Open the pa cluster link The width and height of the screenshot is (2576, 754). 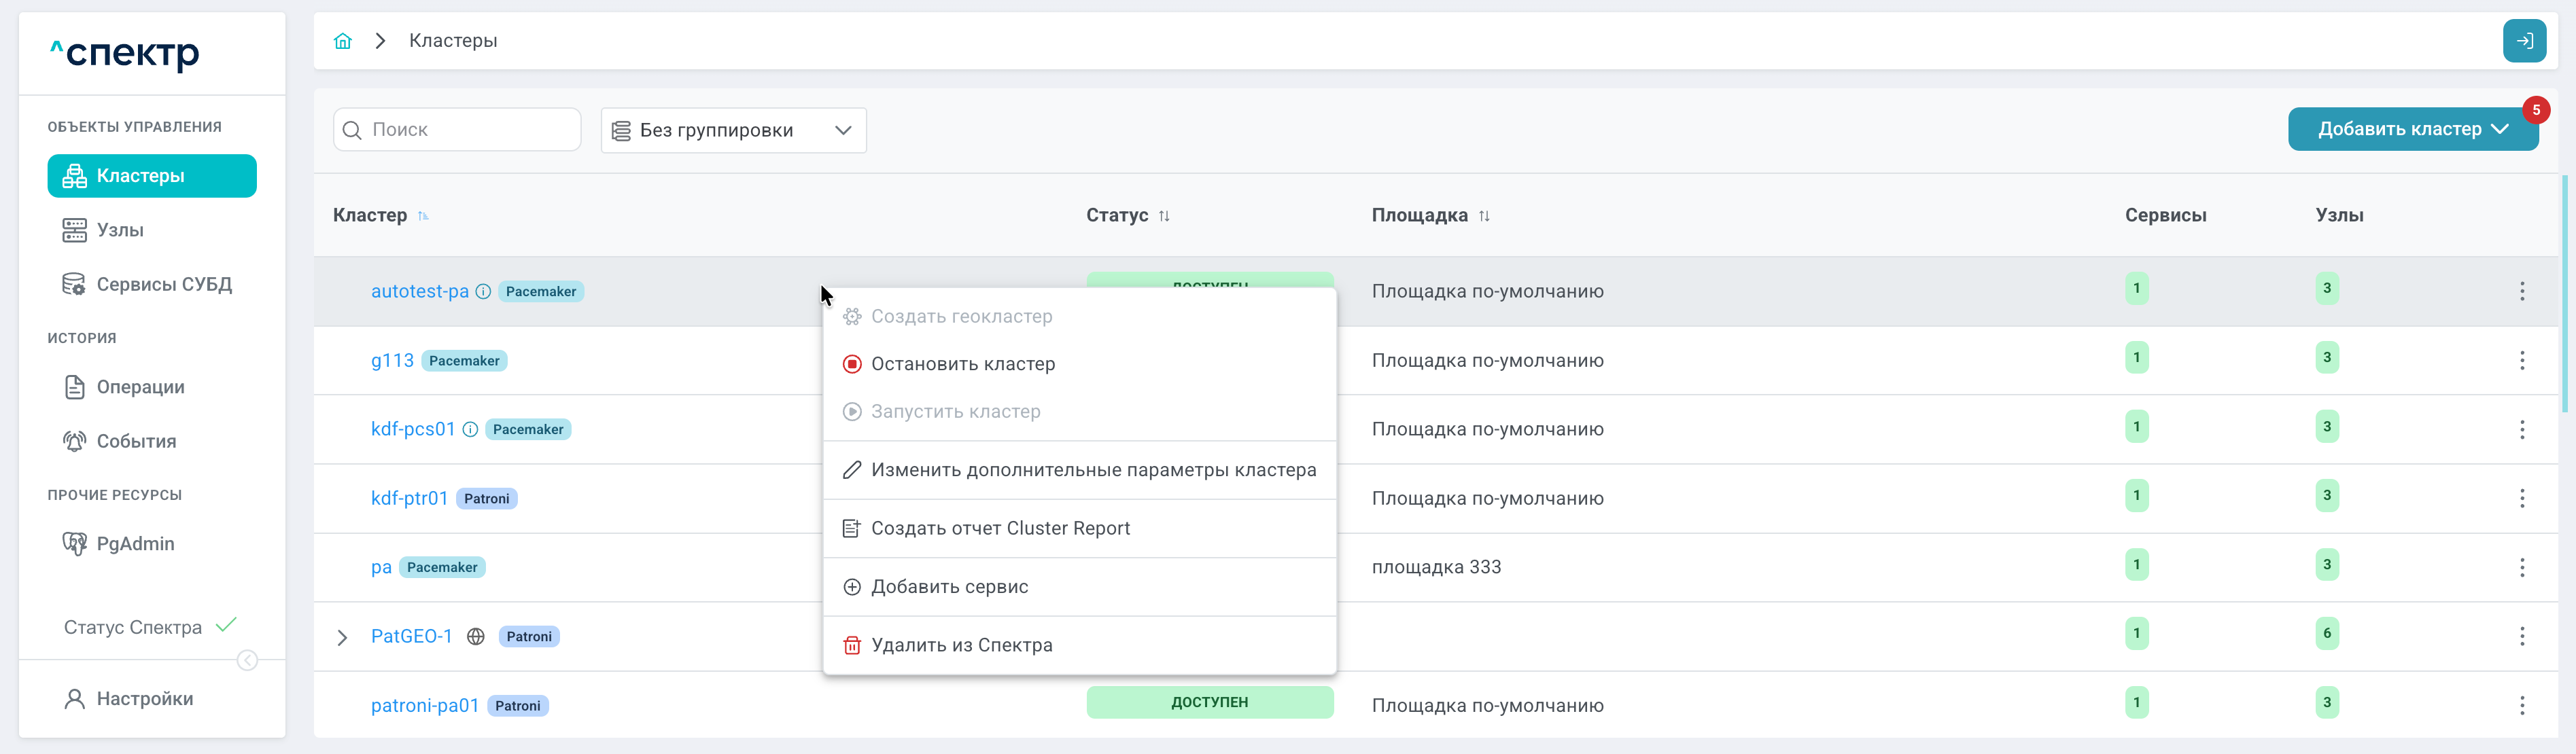click(x=381, y=567)
